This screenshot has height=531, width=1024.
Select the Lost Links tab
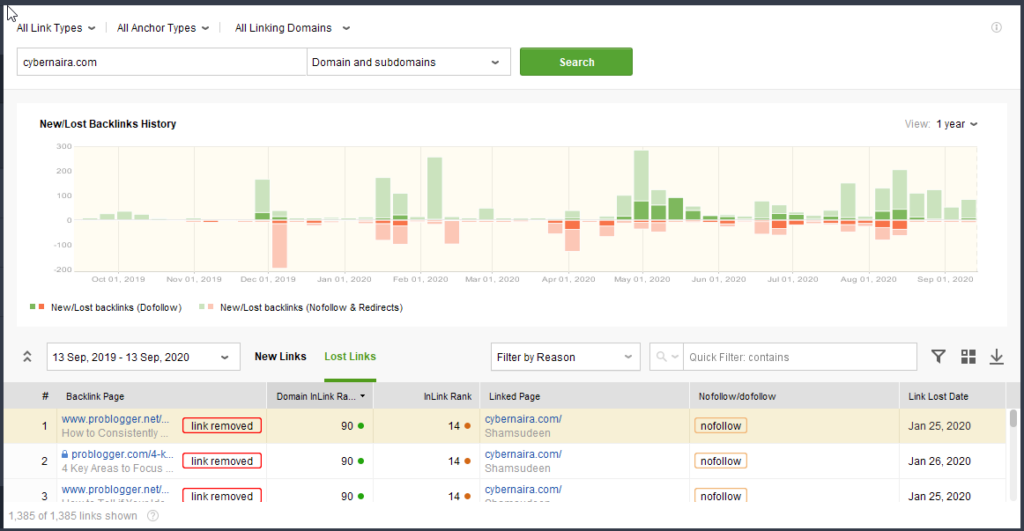point(350,357)
